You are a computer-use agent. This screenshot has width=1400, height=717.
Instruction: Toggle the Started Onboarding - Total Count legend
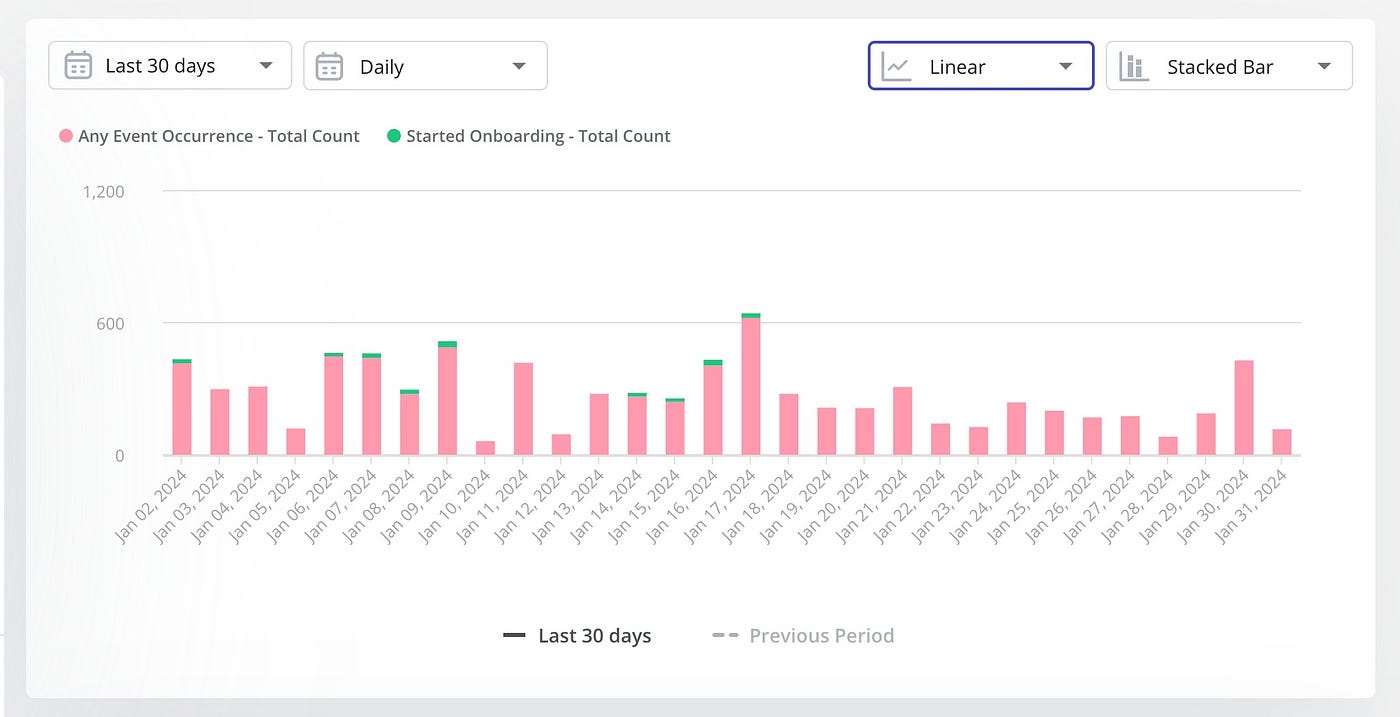(529, 136)
